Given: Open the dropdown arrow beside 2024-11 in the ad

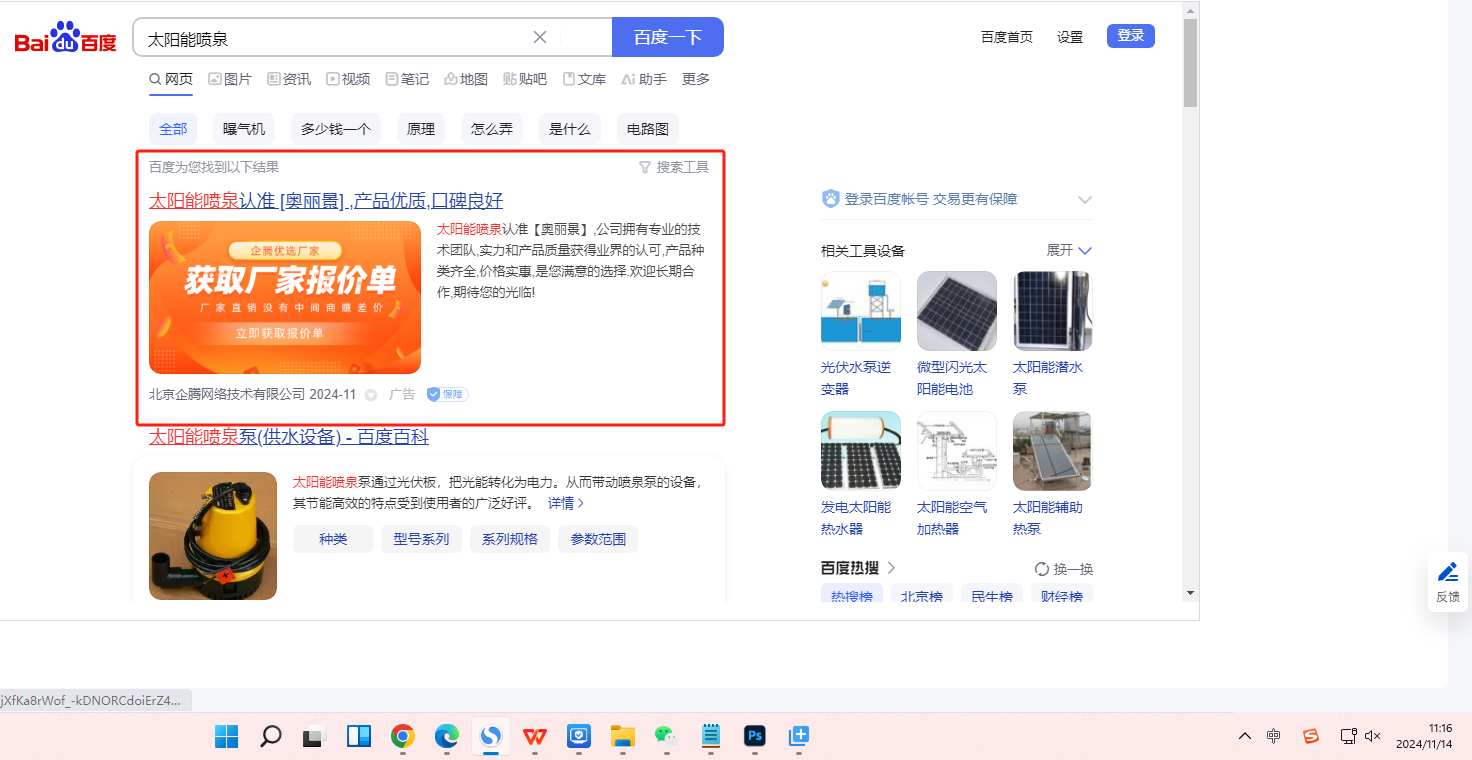Looking at the screenshot, I should pos(371,395).
